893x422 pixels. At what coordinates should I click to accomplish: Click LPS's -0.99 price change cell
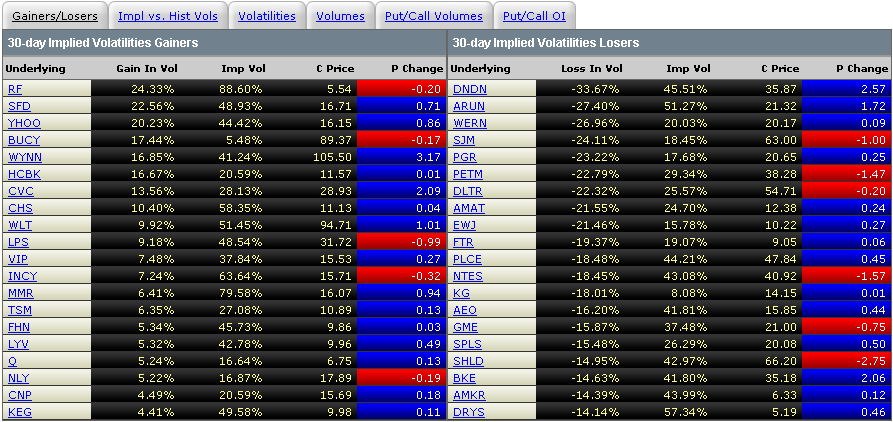click(x=400, y=242)
